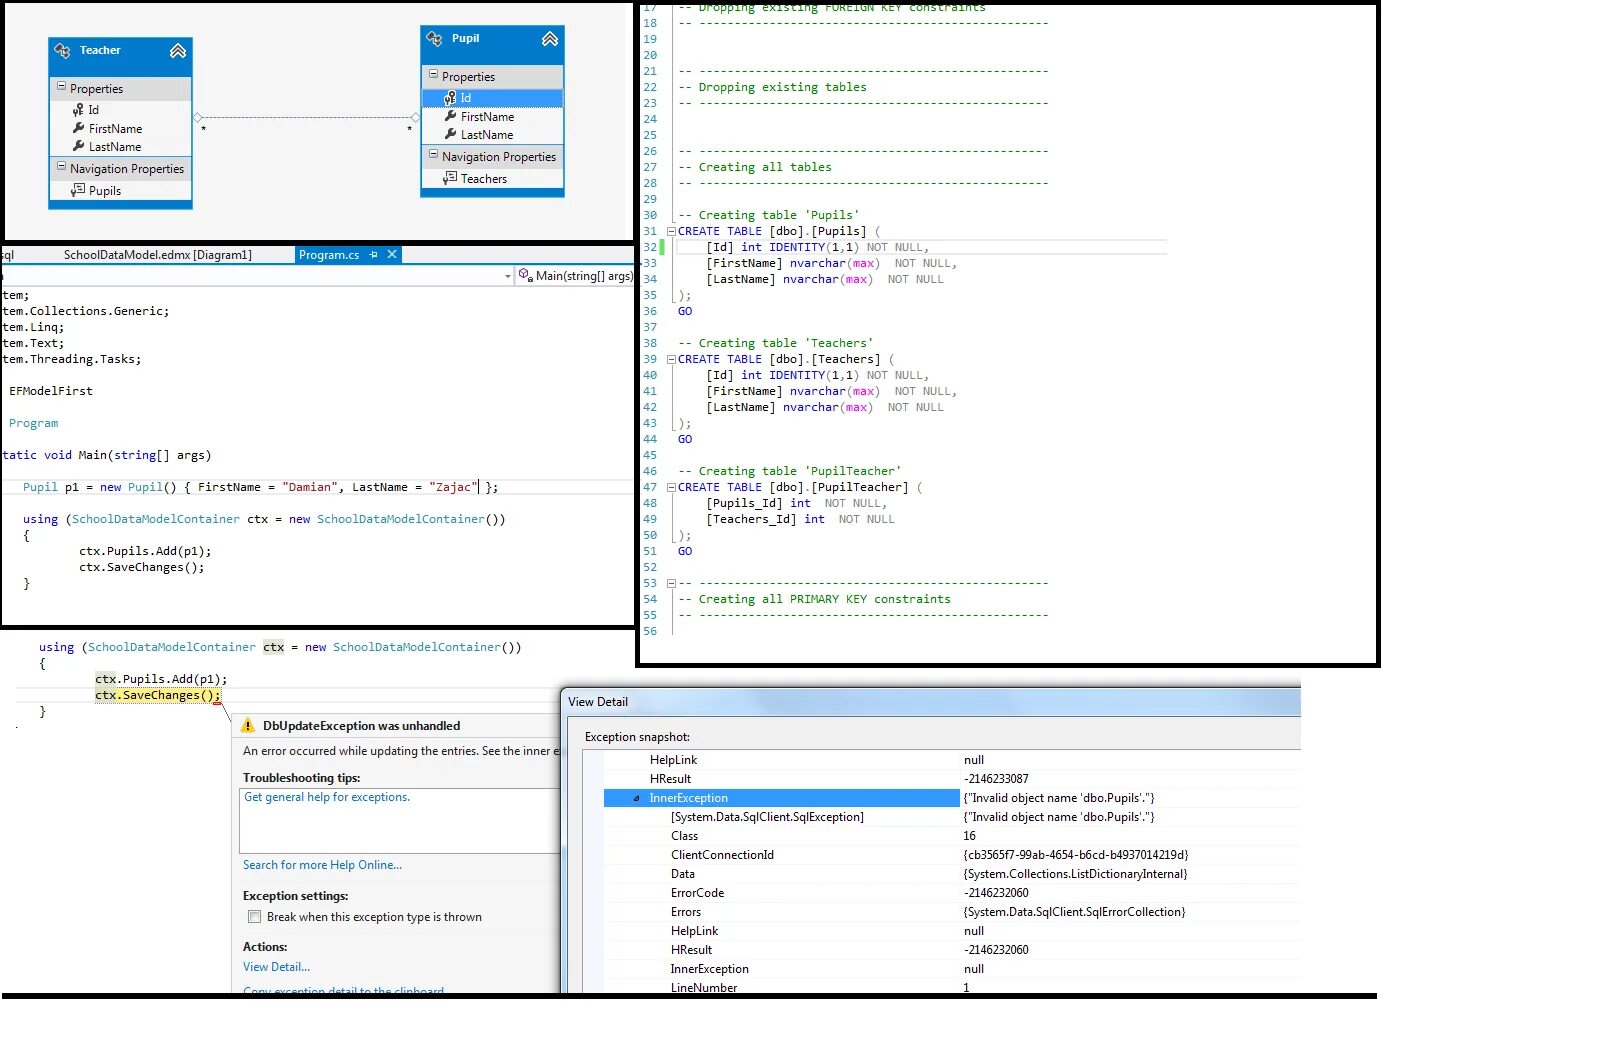
Task: Click the "Zajac" string in code
Action: coord(453,487)
